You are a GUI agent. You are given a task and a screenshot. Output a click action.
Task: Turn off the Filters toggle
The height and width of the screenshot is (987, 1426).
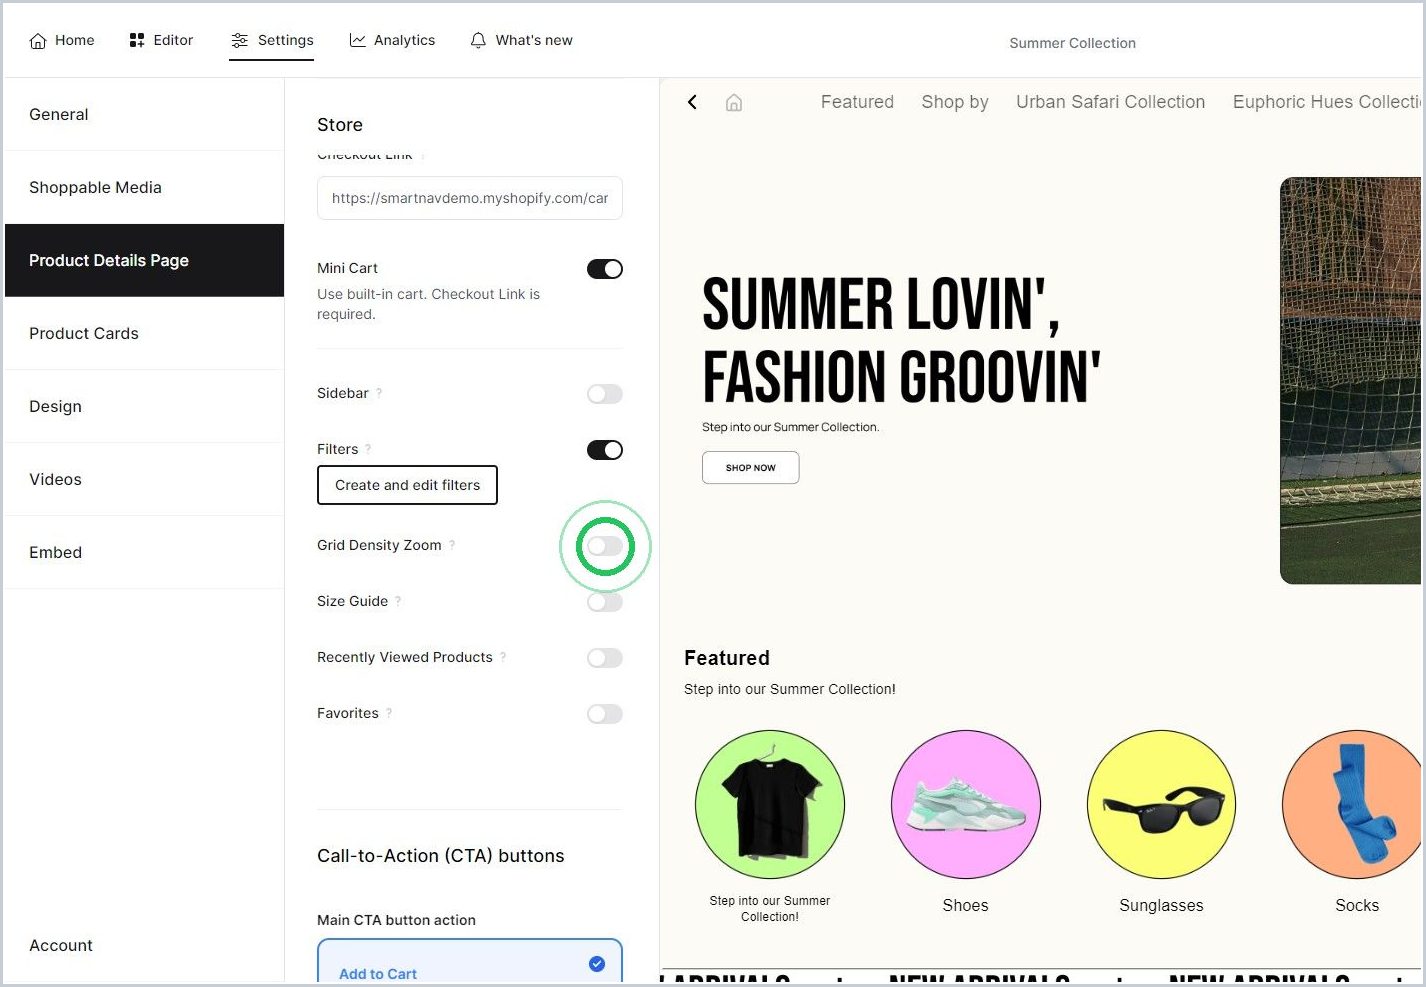(x=605, y=450)
